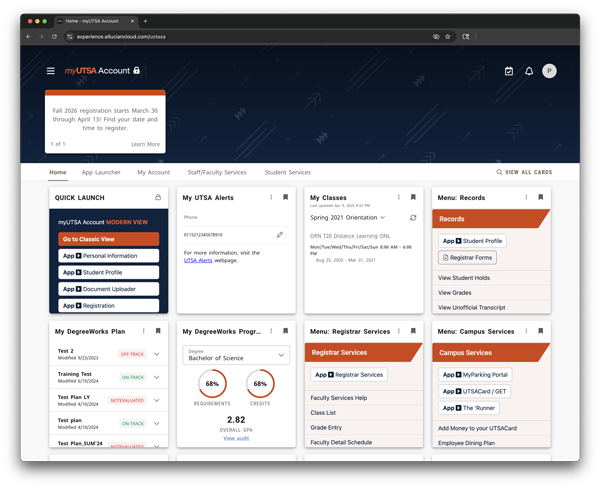The image size is (600, 488).
Task: Open the notifications bell
Action: pyautogui.click(x=529, y=71)
